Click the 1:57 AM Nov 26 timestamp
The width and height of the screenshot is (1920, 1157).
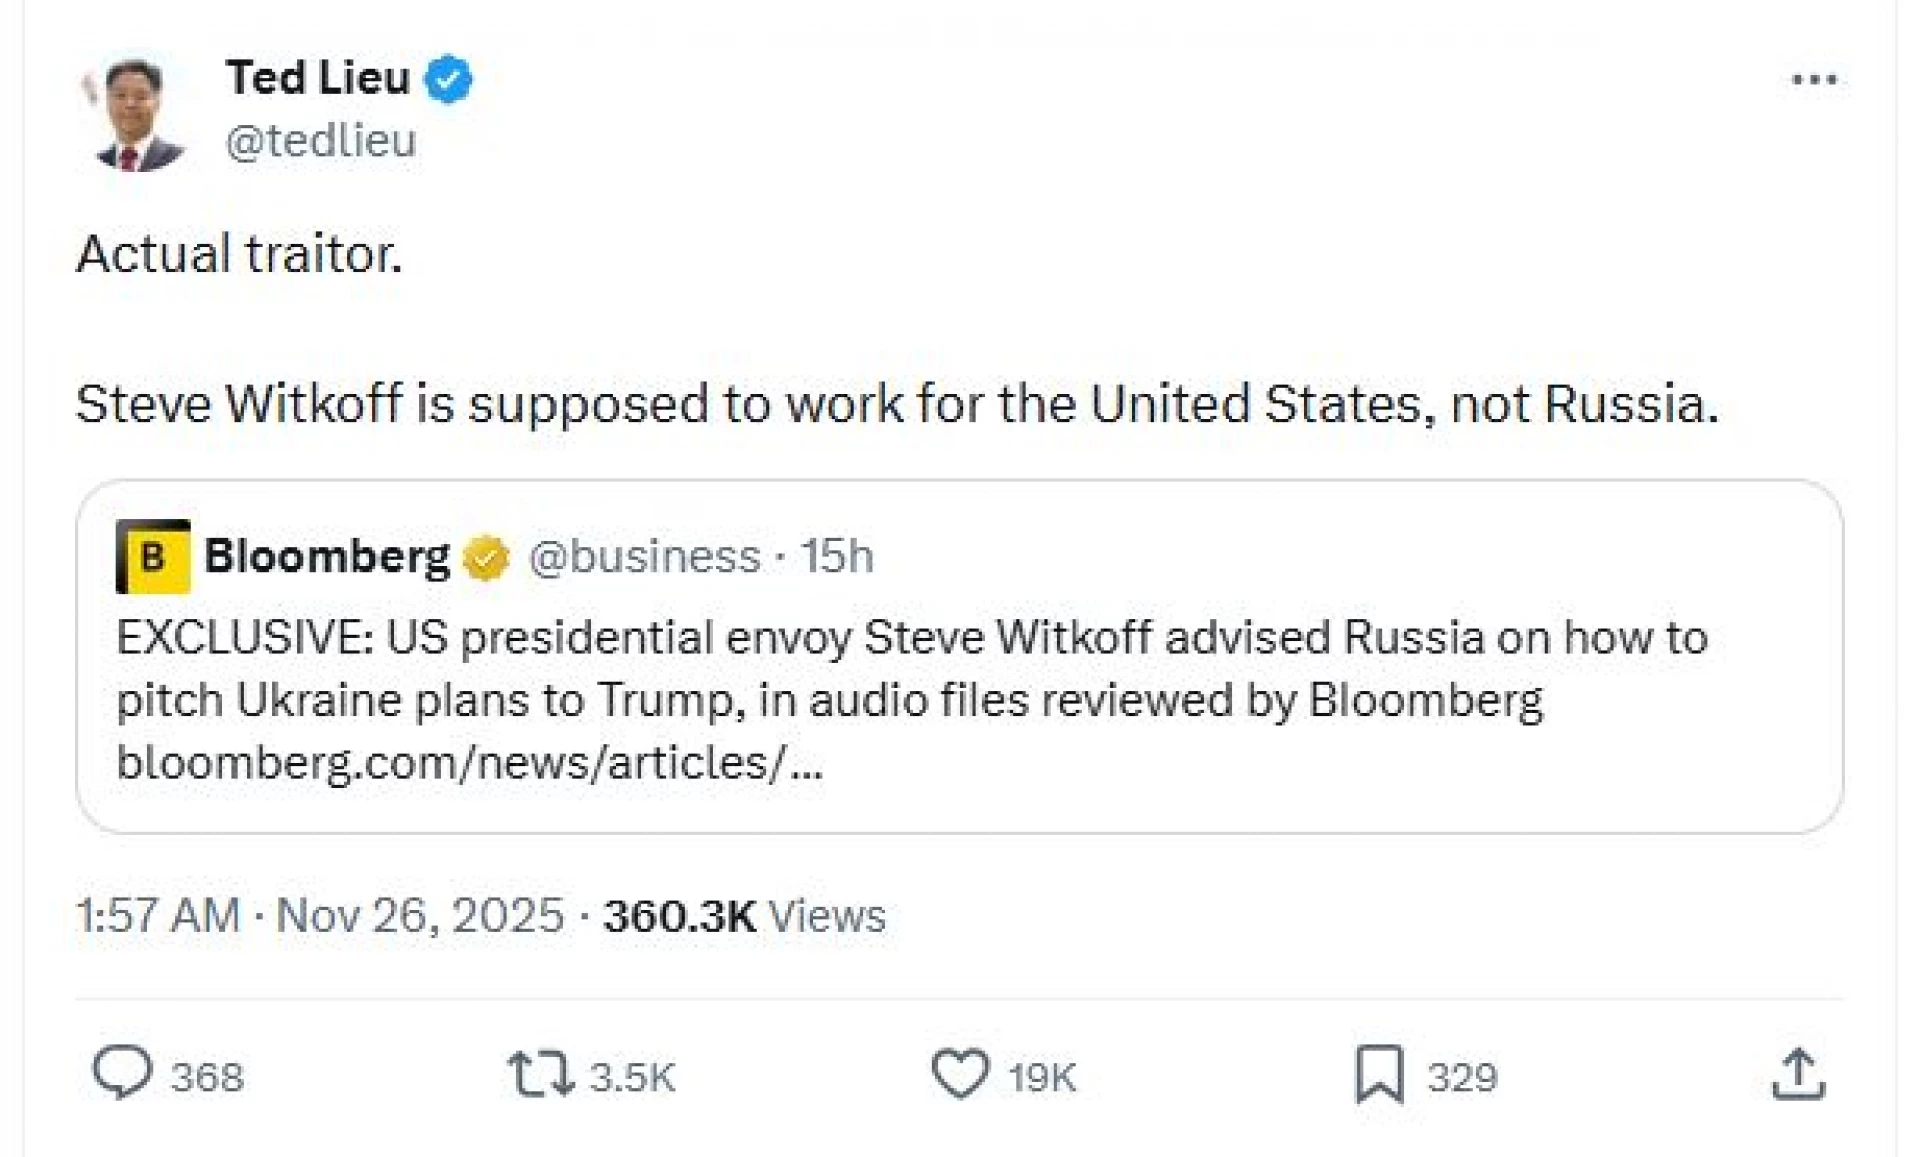(320, 916)
